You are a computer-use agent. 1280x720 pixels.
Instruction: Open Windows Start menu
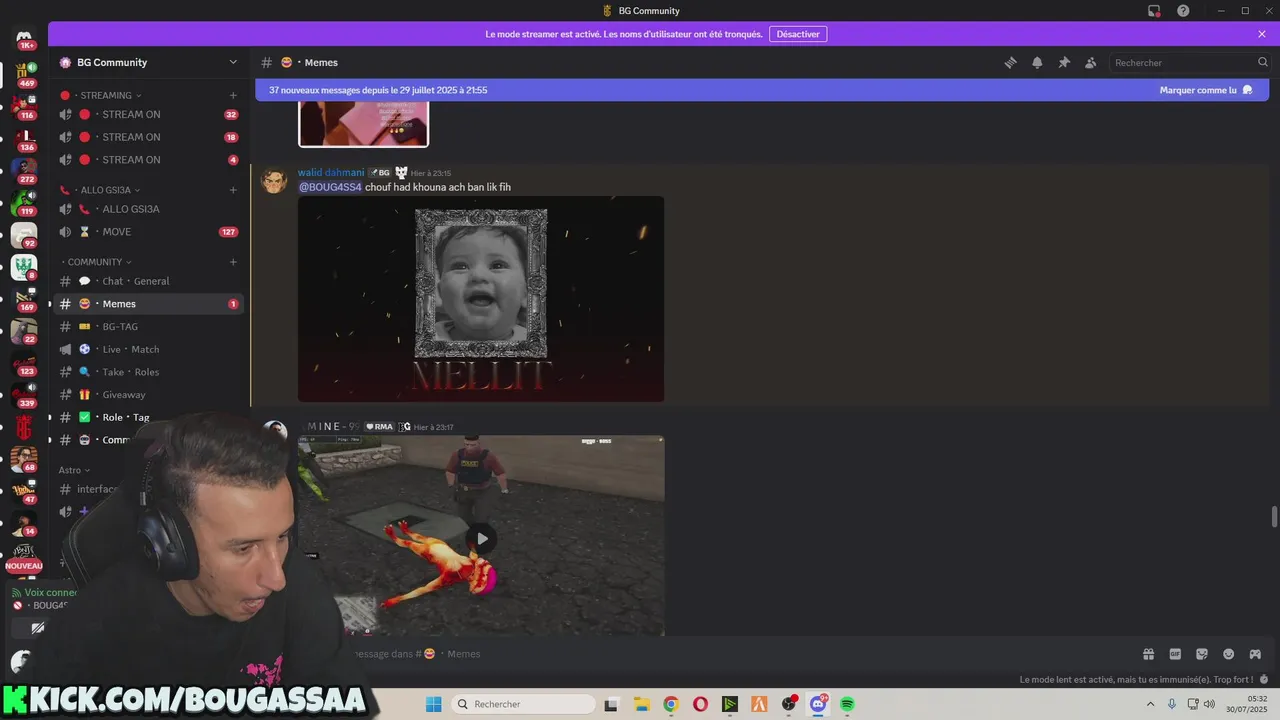point(433,704)
